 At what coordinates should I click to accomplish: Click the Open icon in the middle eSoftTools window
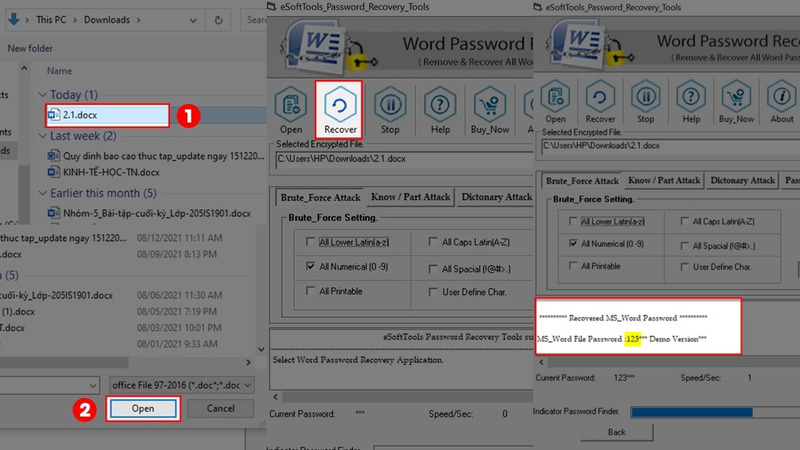(291, 105)
